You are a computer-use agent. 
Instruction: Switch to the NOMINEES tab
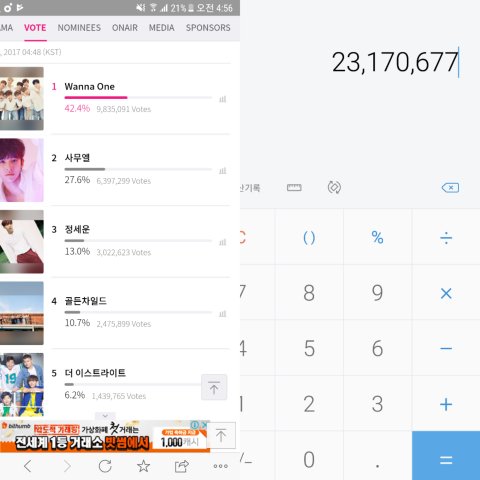(x=79, y=28)
